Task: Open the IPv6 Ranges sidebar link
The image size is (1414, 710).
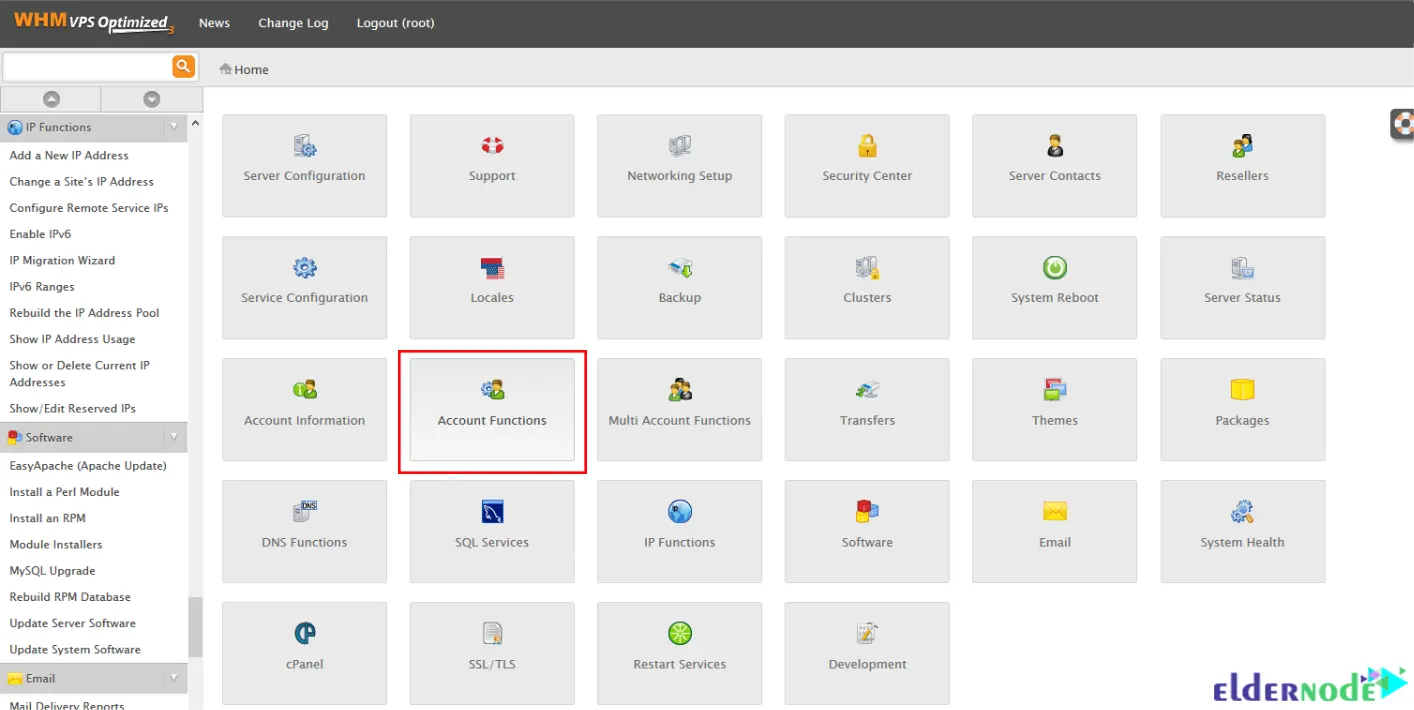Action: tap(42, 286)
